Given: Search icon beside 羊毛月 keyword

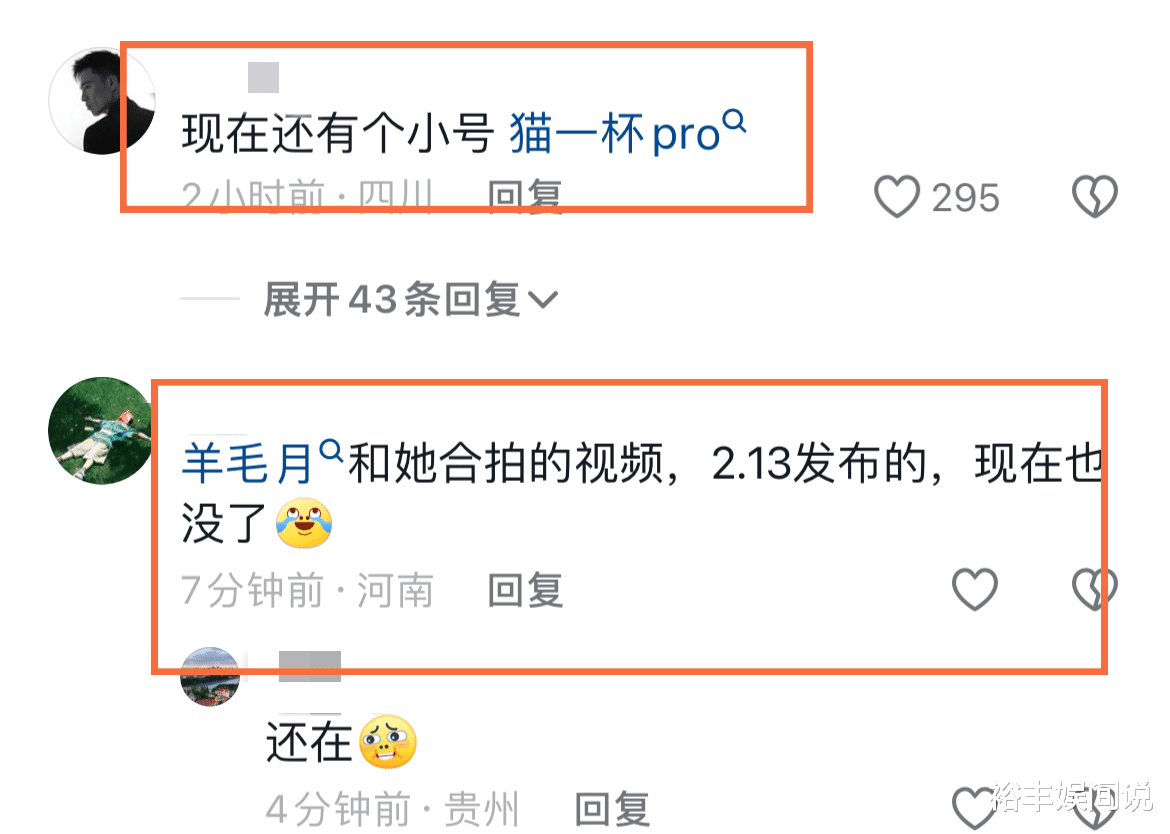Looking at the screenshot, I should [x=331, y=450].
